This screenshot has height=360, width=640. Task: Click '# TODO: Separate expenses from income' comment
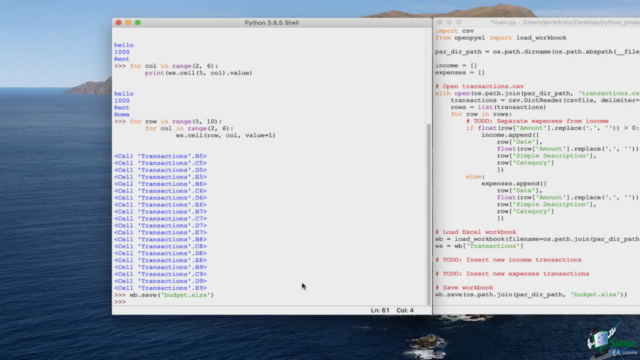[x=537, y=121]
